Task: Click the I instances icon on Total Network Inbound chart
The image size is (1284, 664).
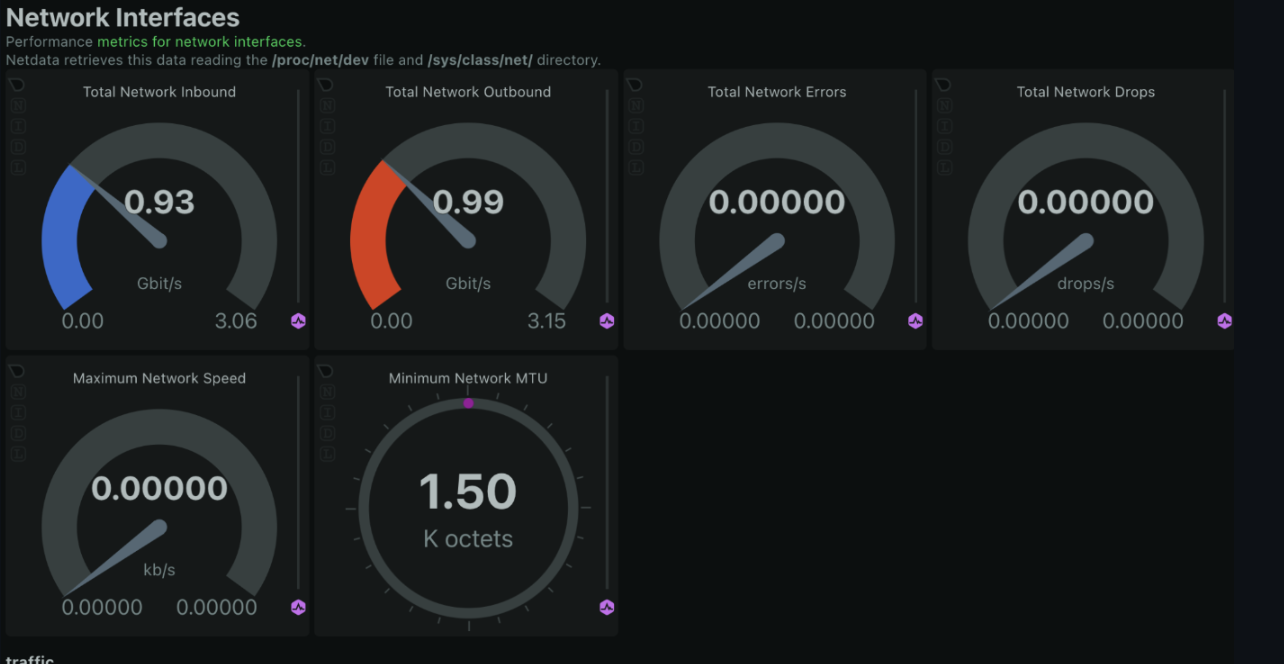Action: tap(16, 126)
